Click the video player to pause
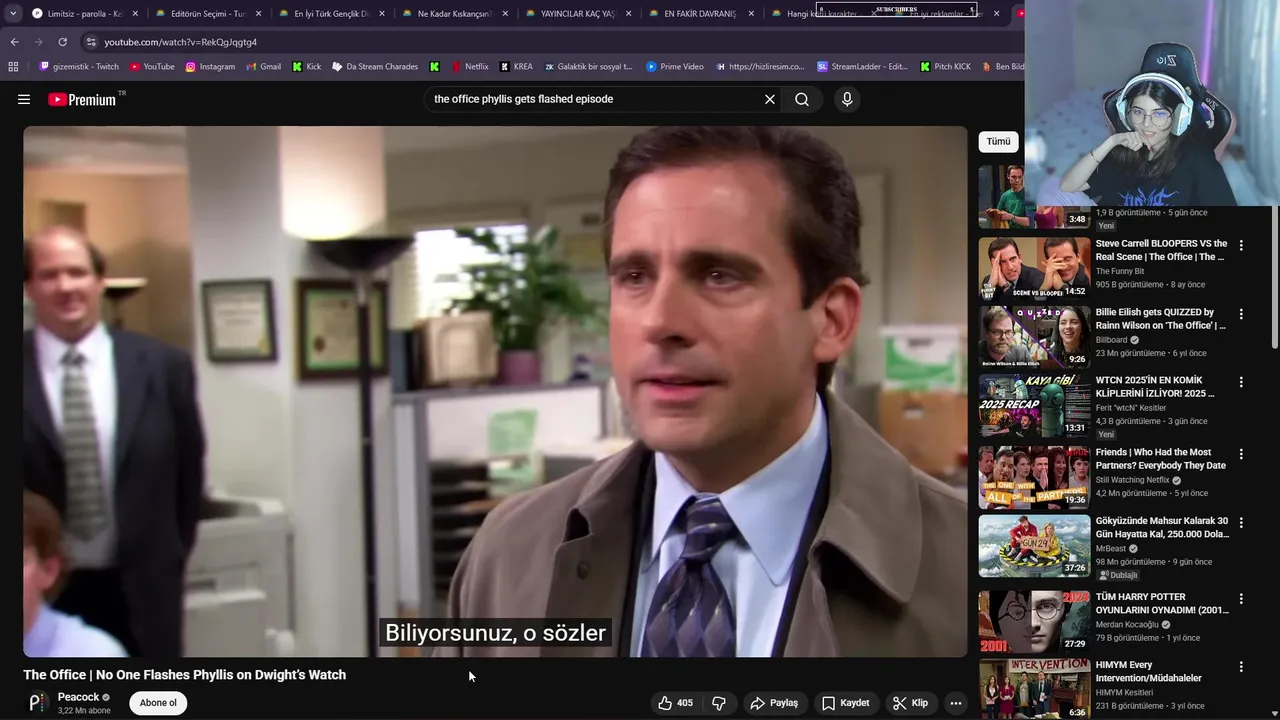Image resolution: width=1280 pixels, height=720 pixels. click(x=495, y=391)
